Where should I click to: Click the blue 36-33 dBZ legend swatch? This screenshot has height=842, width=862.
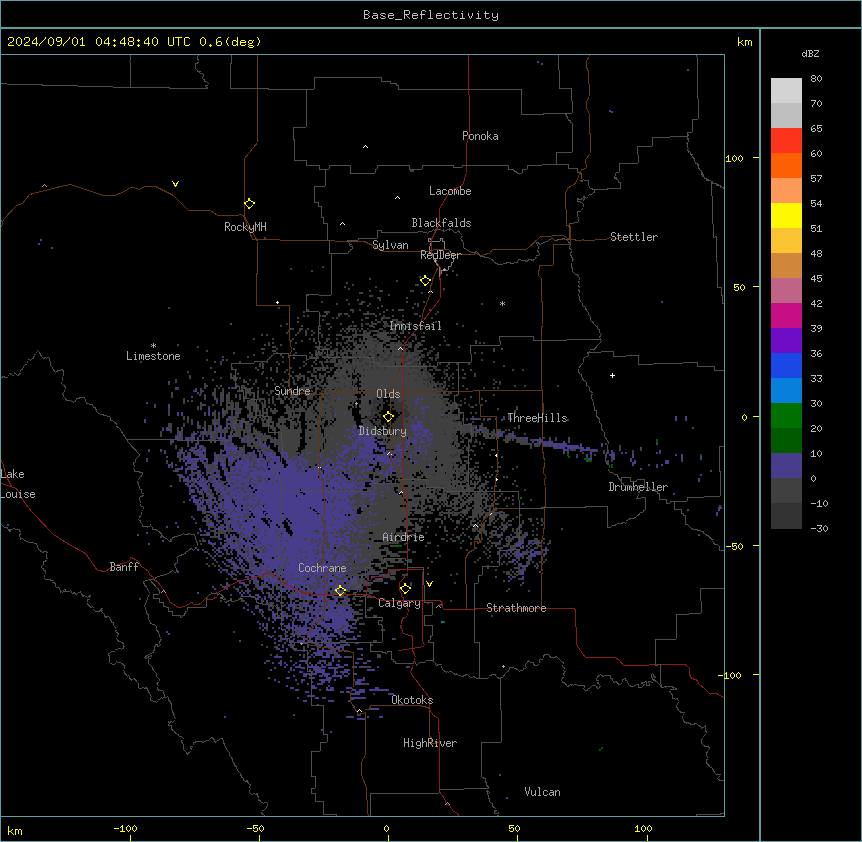tap(786, 365)
